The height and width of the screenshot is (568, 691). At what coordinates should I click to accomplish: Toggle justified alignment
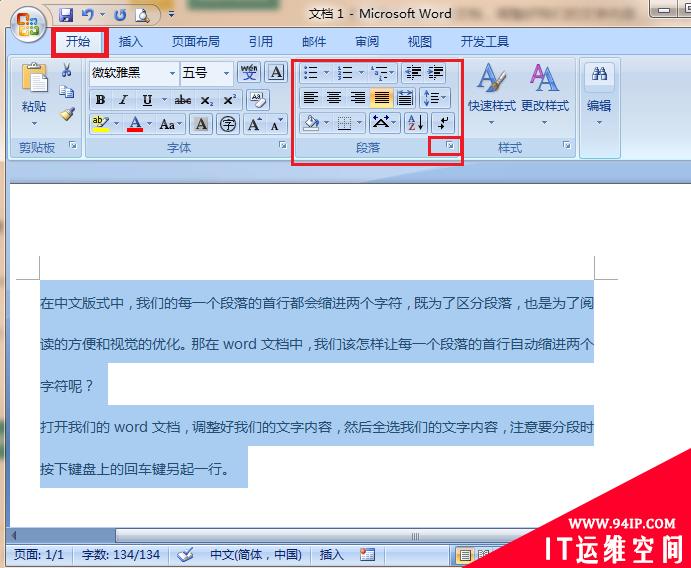pos(382,97)
